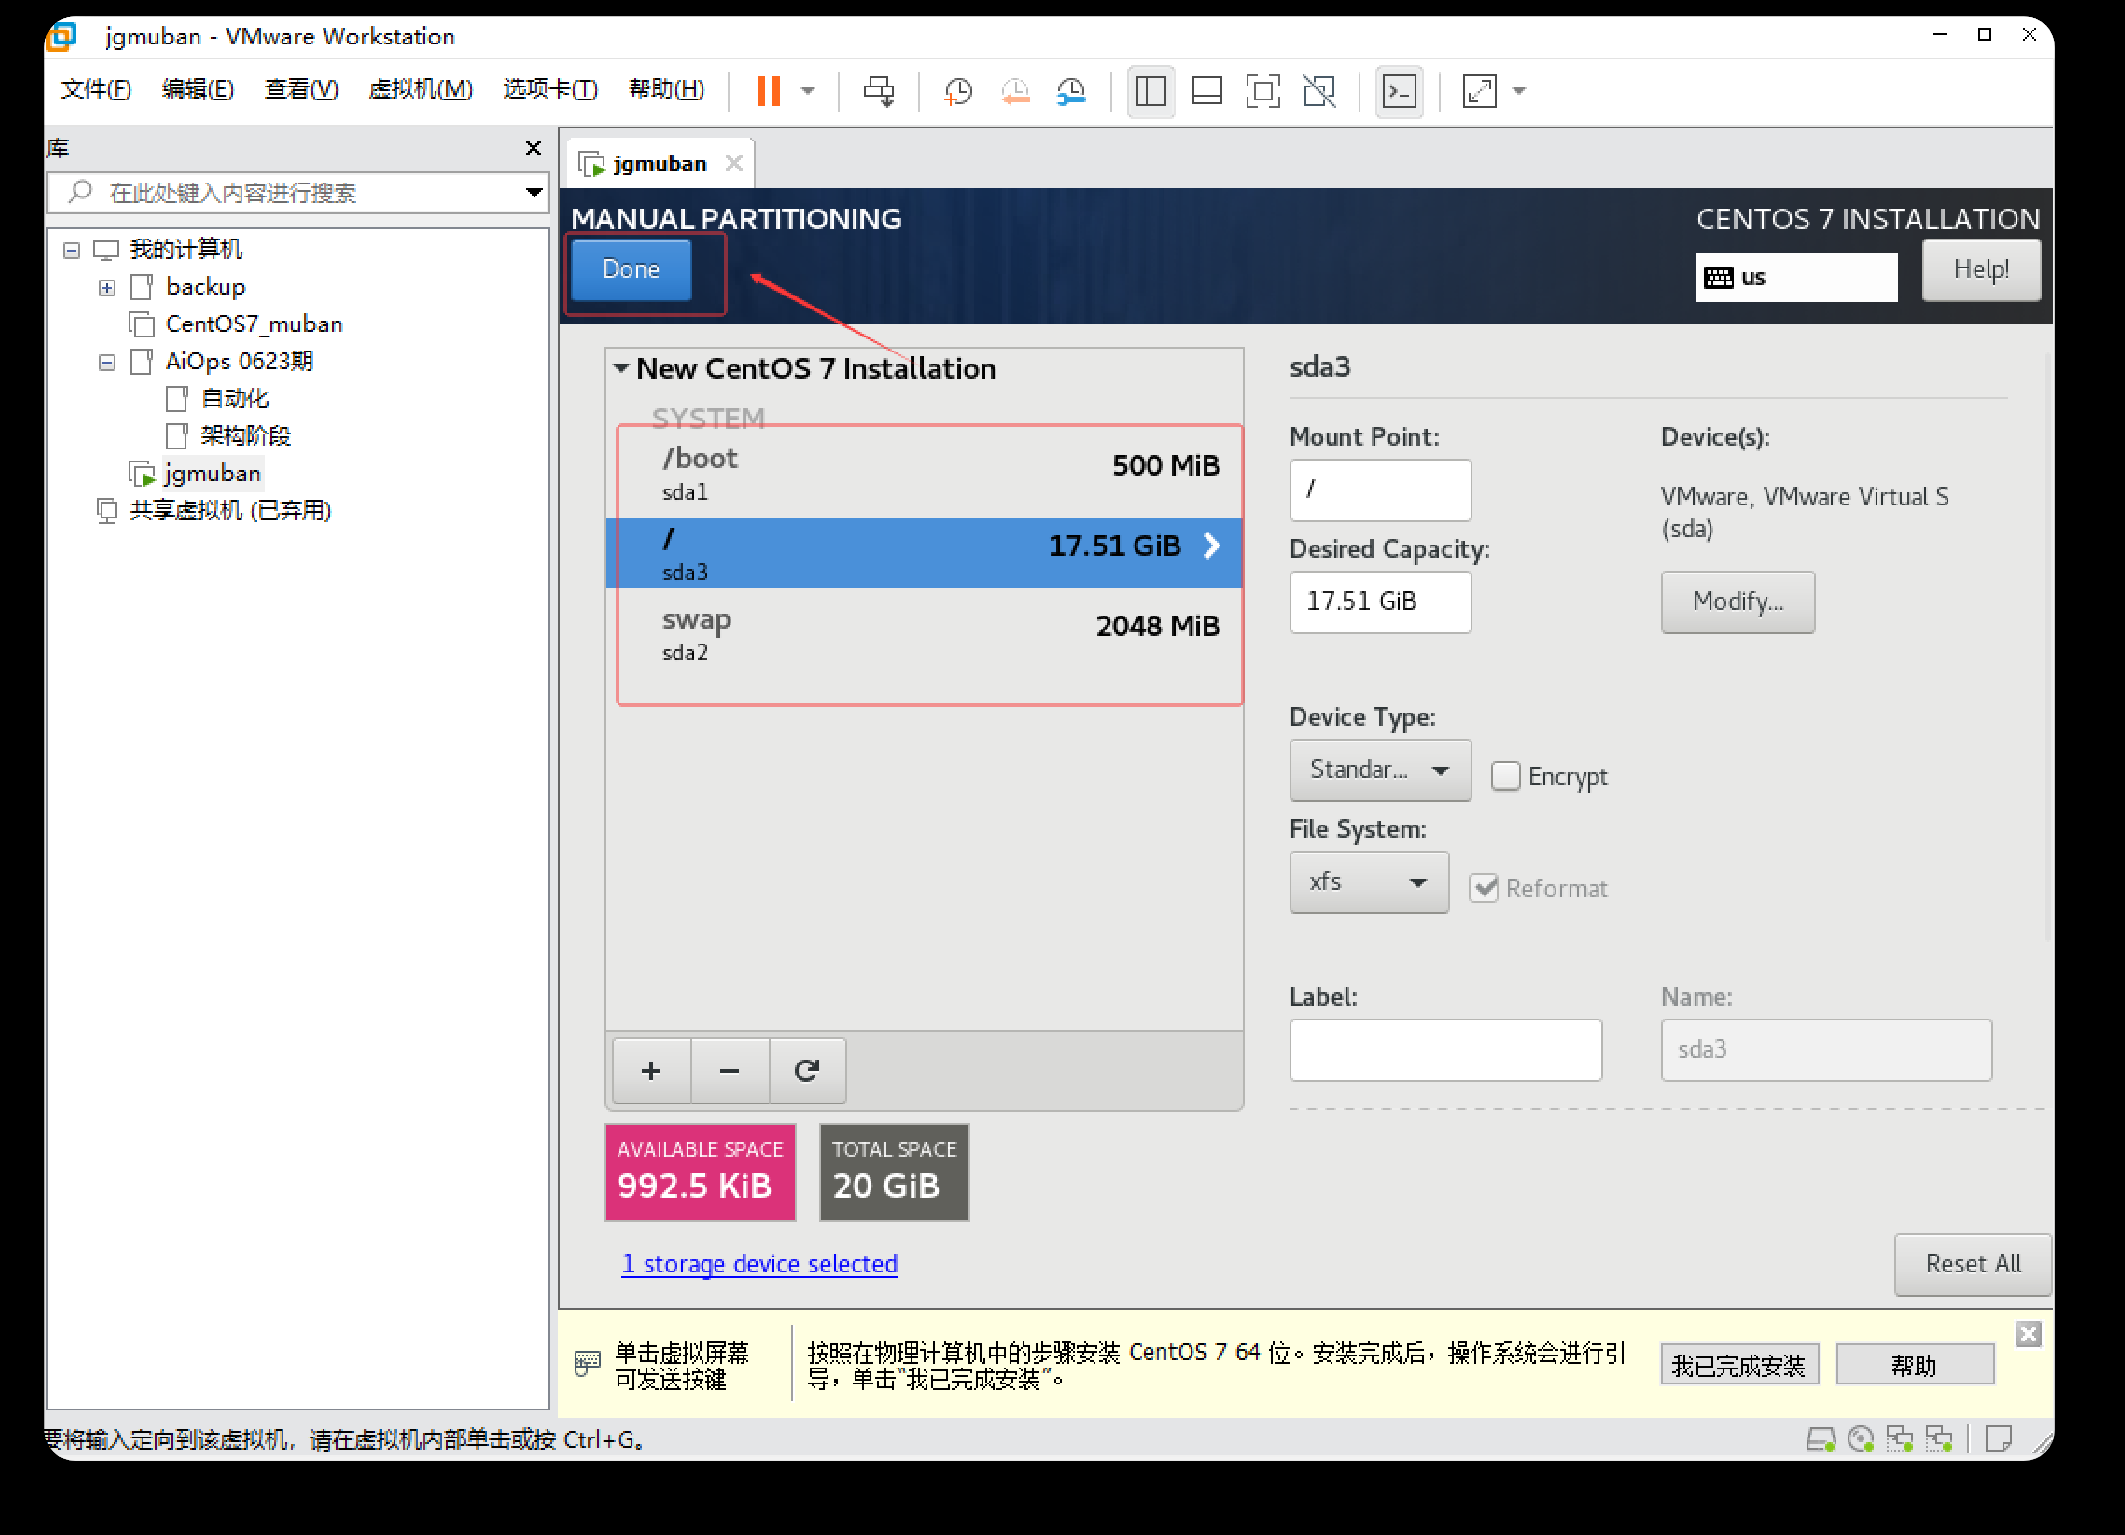Screen dimensions: 2125x1535
Task: Collapse the 我的计算机 tree node
Action: (71, 250)
